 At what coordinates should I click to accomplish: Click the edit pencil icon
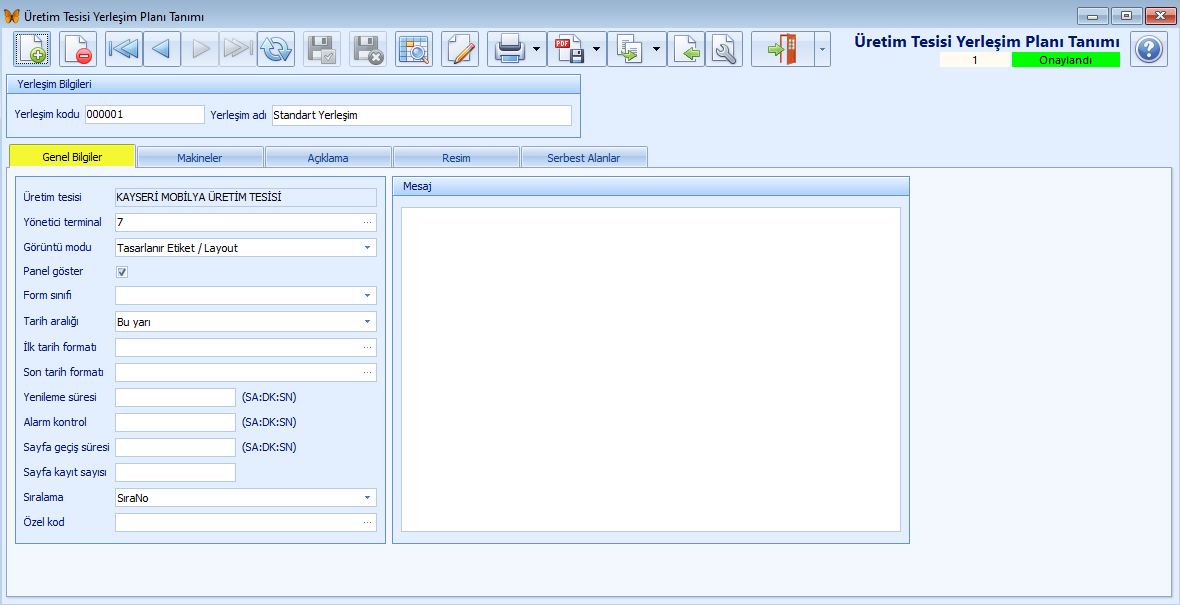(460, 50)
